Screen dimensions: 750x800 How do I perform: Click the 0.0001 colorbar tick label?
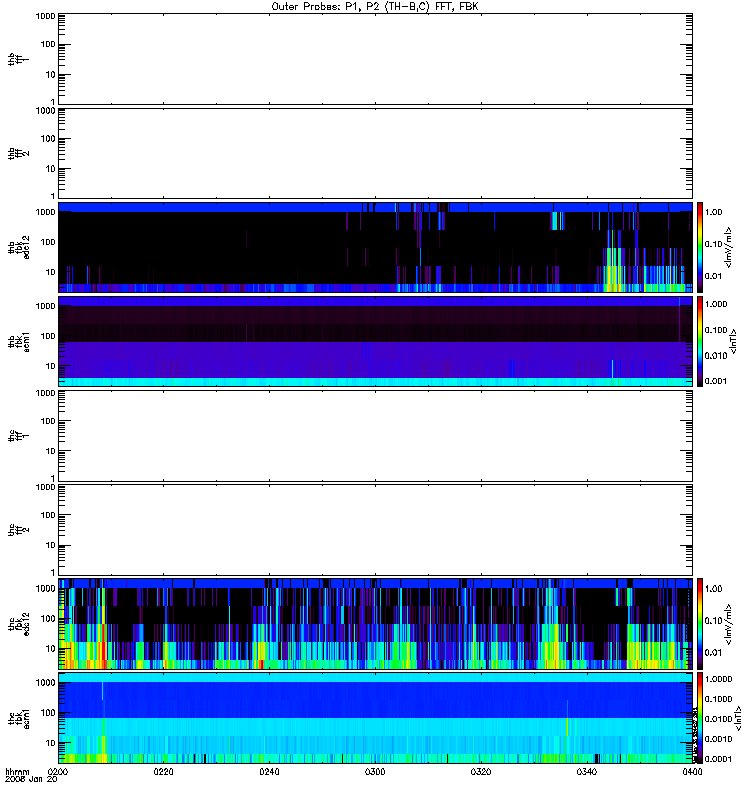[718, 759]
